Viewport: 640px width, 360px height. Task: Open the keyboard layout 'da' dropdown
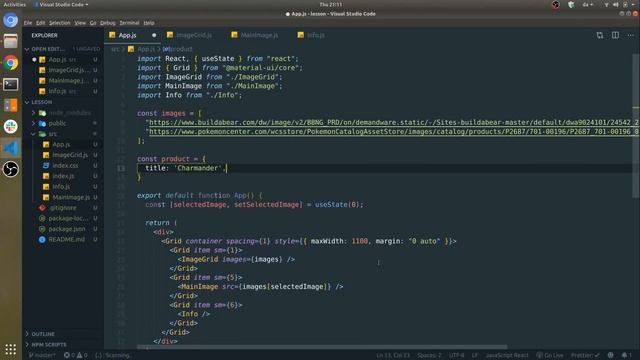pos(588,4)
